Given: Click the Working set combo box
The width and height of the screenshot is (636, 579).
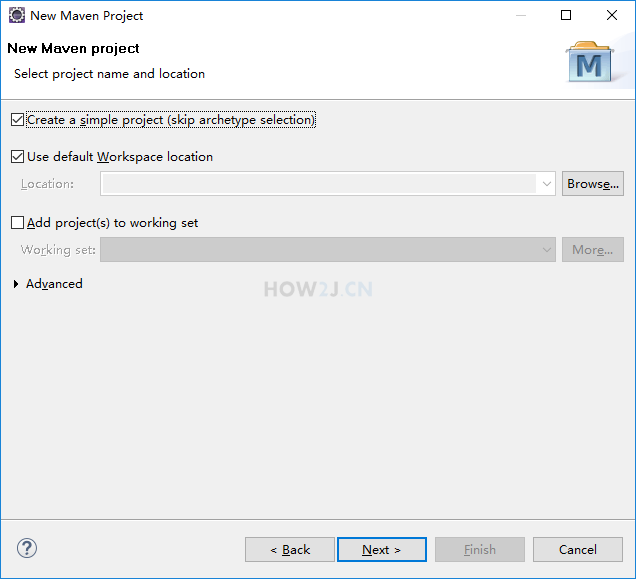Looking at the screenshot, I should point(328,250).
